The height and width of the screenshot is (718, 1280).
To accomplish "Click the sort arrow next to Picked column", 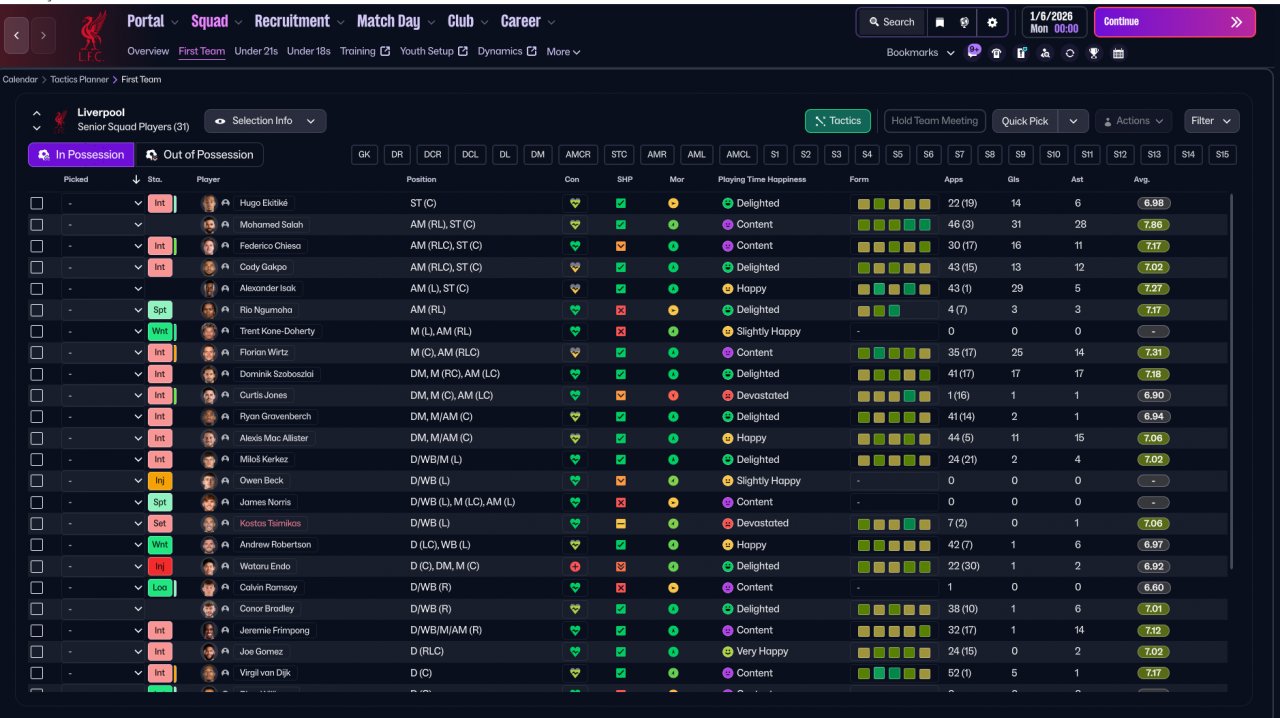I will pyautogui.click(x=136, y=180).
